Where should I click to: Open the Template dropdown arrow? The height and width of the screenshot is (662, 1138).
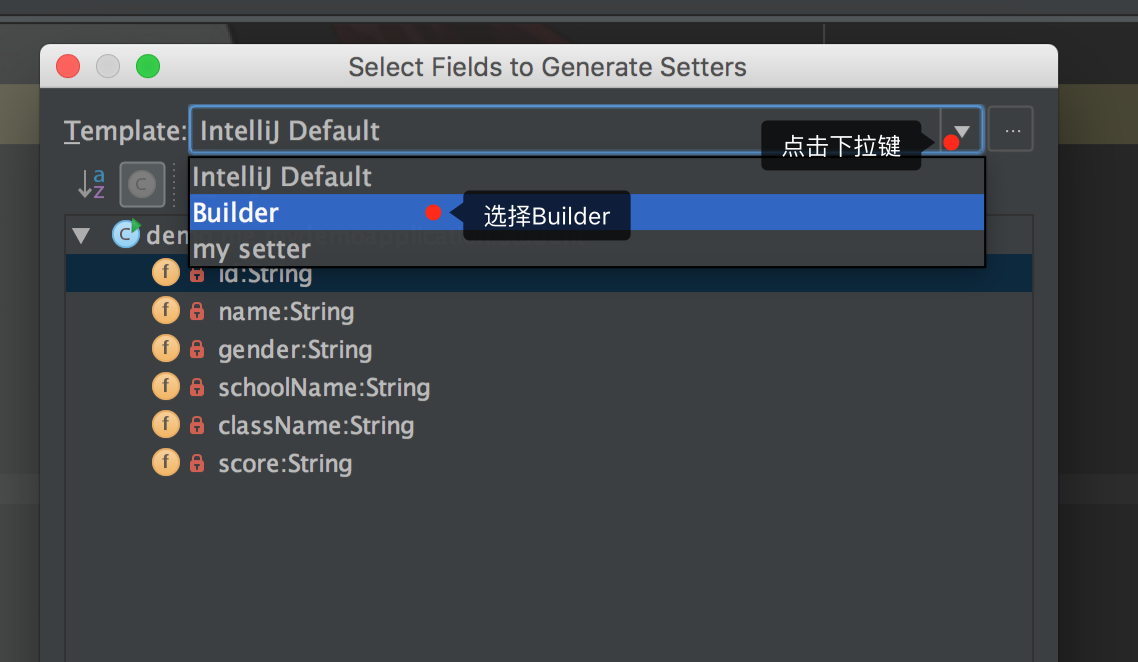click(961, 131)
